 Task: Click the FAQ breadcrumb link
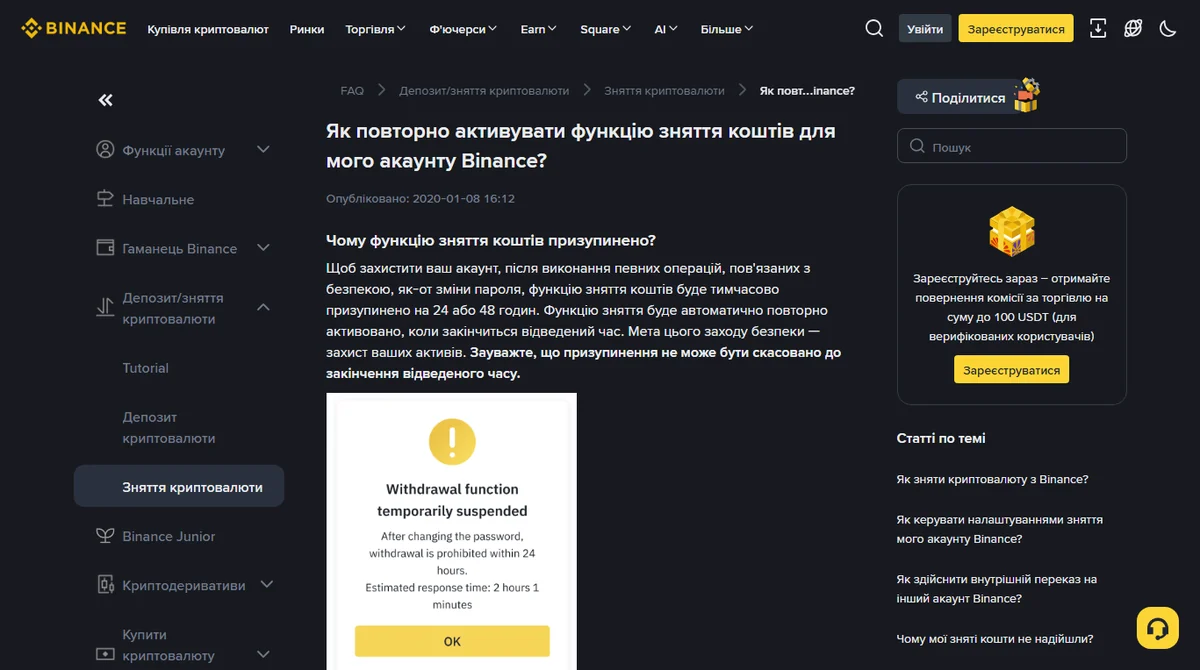(352, 90)
